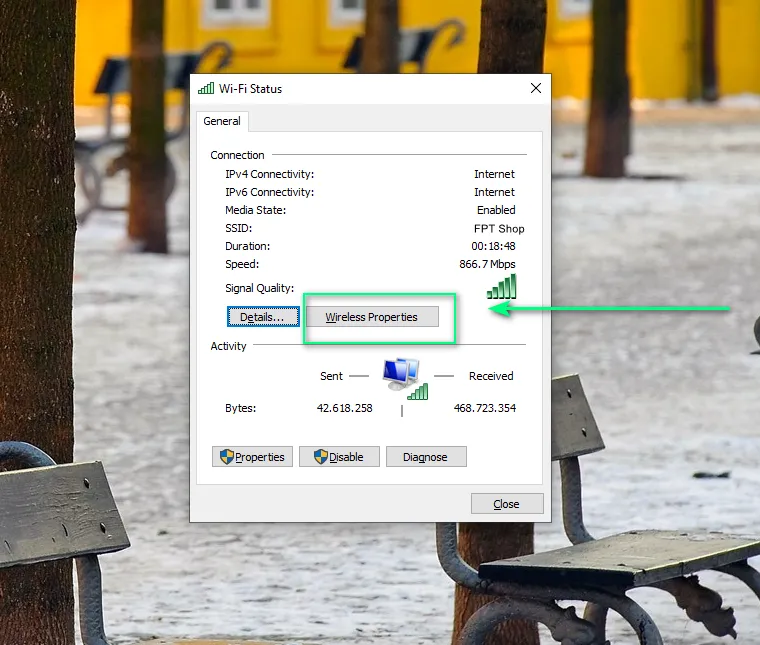
Task: Run Diagnose on the Wi-Fi connection
Action: pos(425,457)
